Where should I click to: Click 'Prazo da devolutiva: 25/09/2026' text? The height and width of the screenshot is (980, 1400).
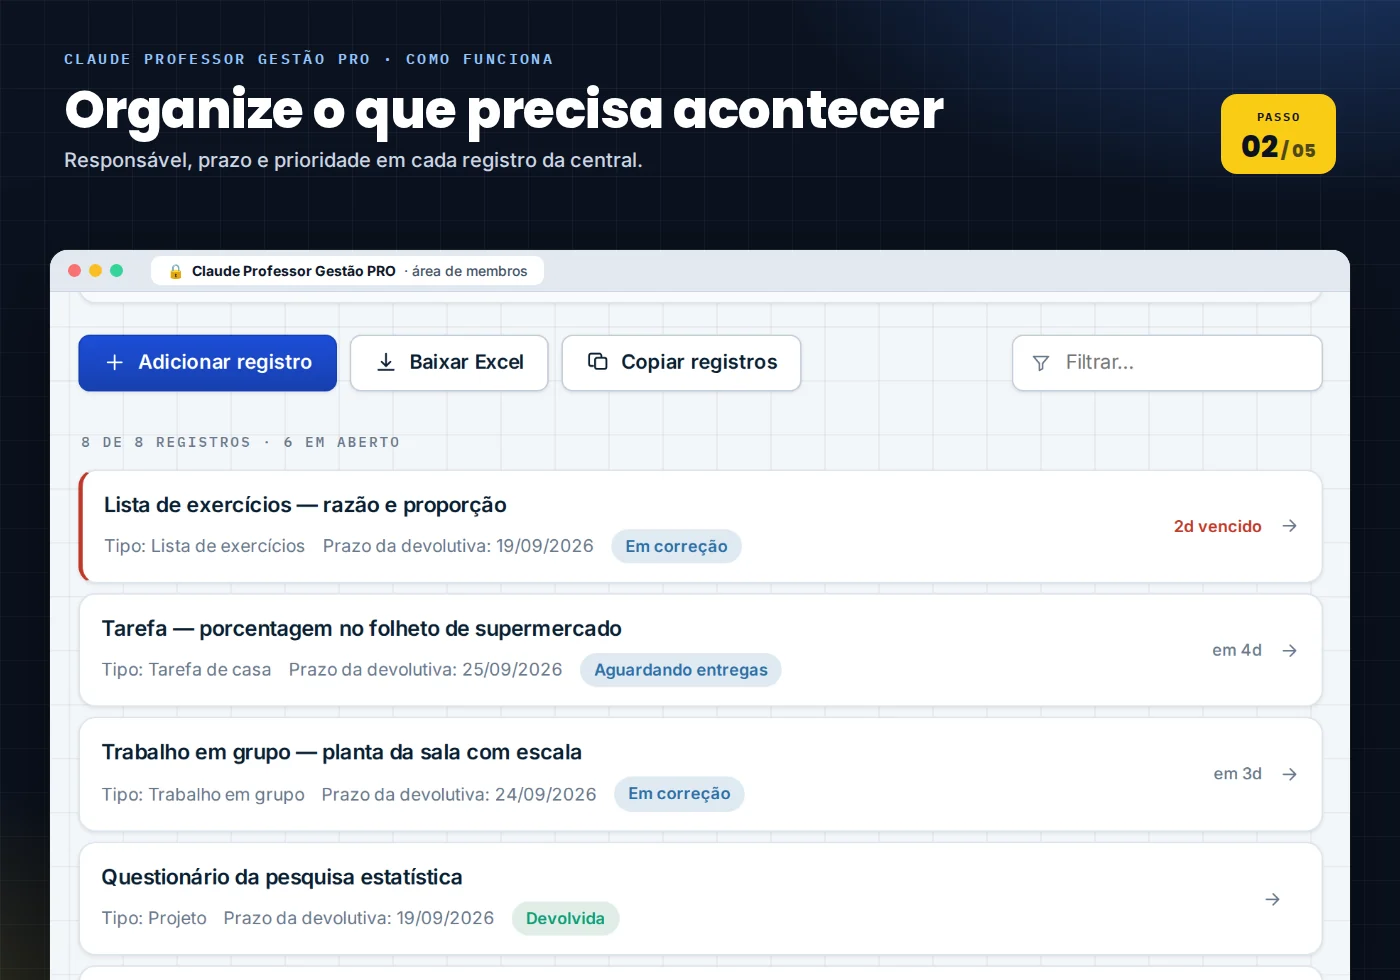[425, 670]
